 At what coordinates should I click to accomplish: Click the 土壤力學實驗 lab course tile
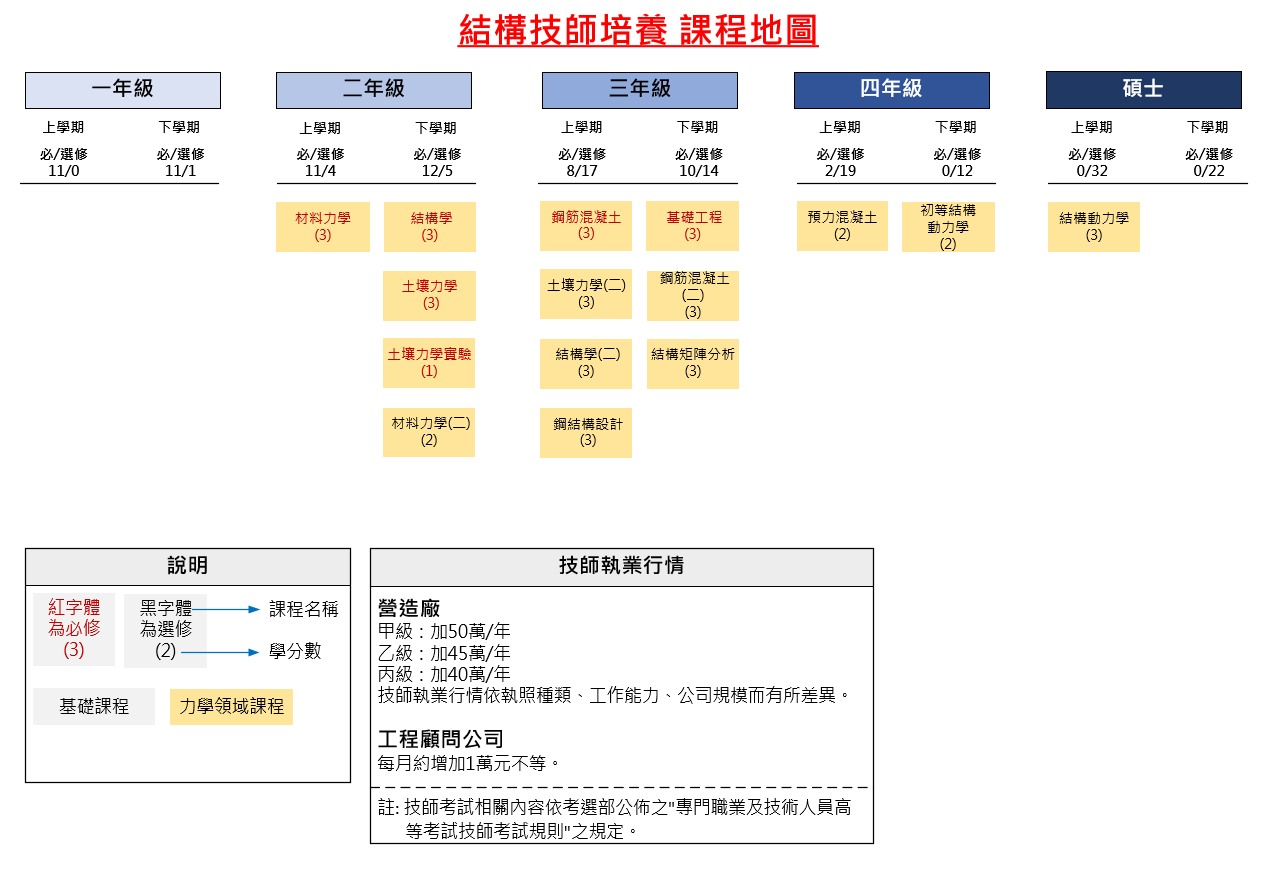429,363
